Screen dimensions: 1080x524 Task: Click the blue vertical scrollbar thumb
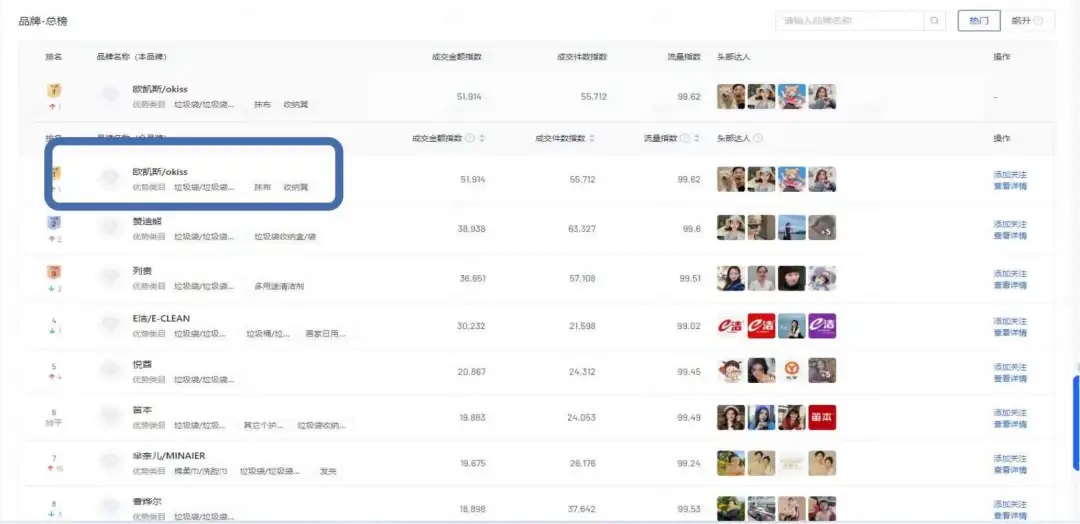point(1077,423)
